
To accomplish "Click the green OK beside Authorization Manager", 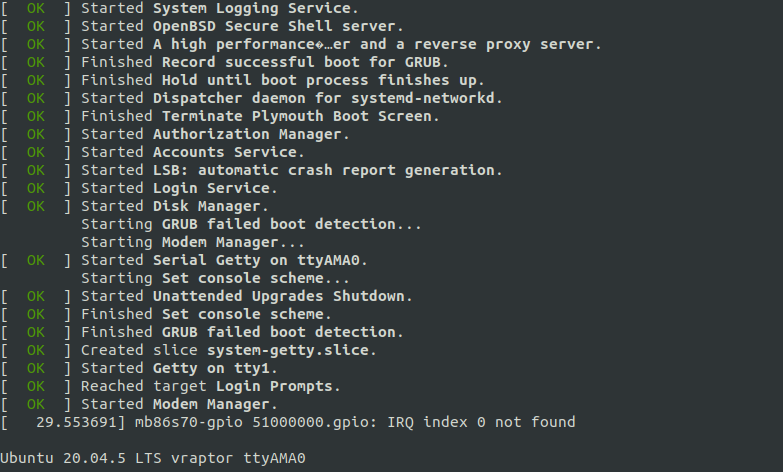I will point(35,134).
